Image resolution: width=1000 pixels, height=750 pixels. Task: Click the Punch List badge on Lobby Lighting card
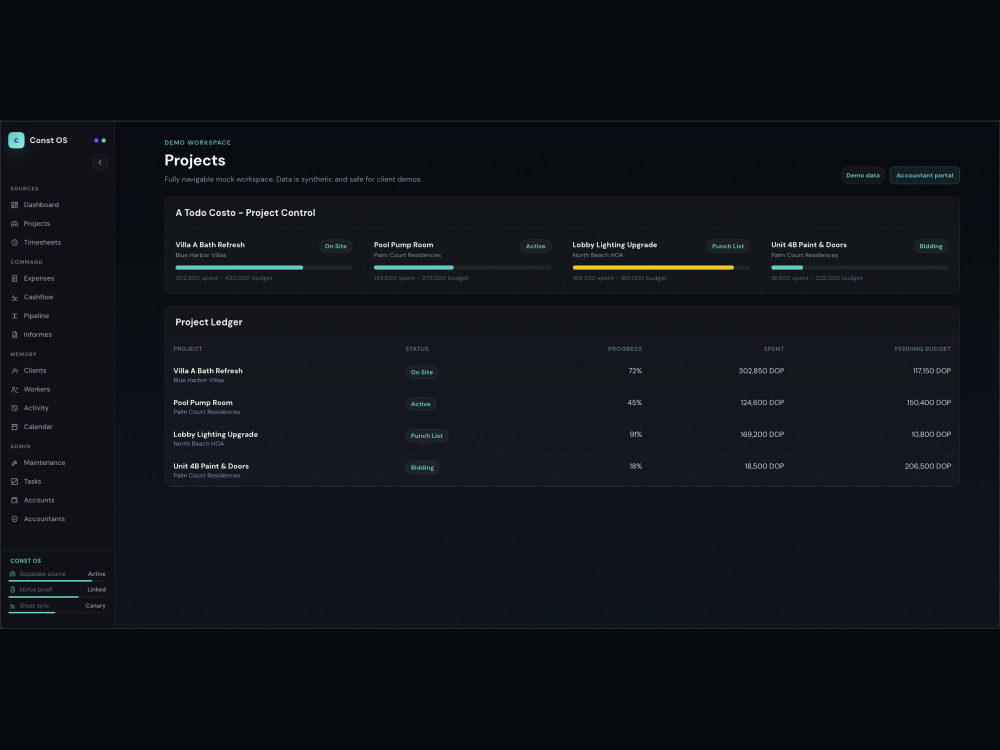point(728,246)
